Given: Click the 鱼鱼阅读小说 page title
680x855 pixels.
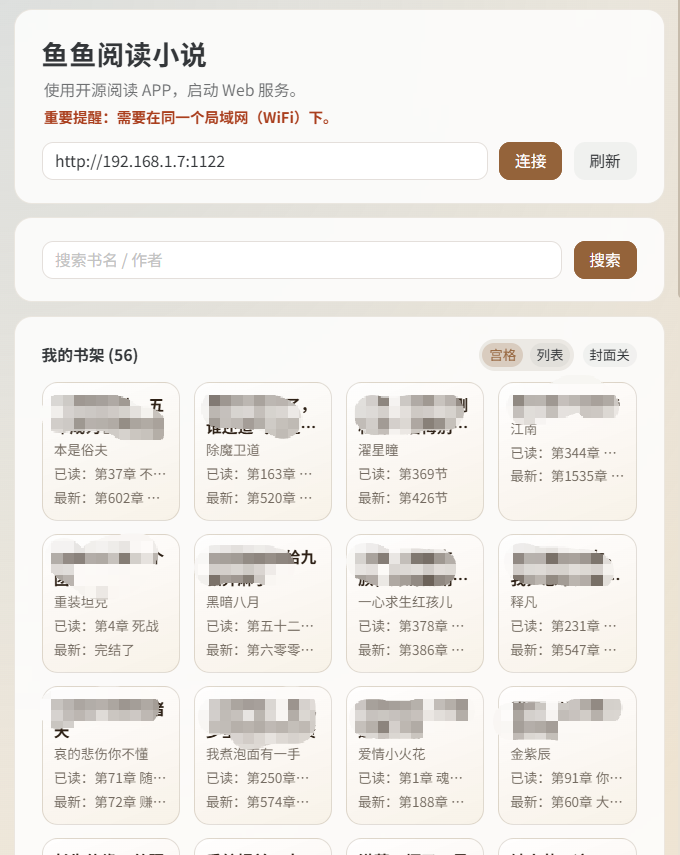Looking at the screenshot, I should 124,55.
